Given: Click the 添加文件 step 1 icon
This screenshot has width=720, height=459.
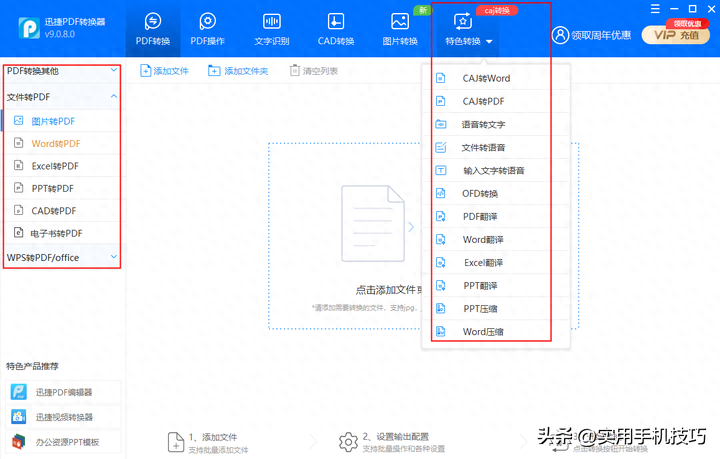Looking at the screenshot, I should point(176,442).
